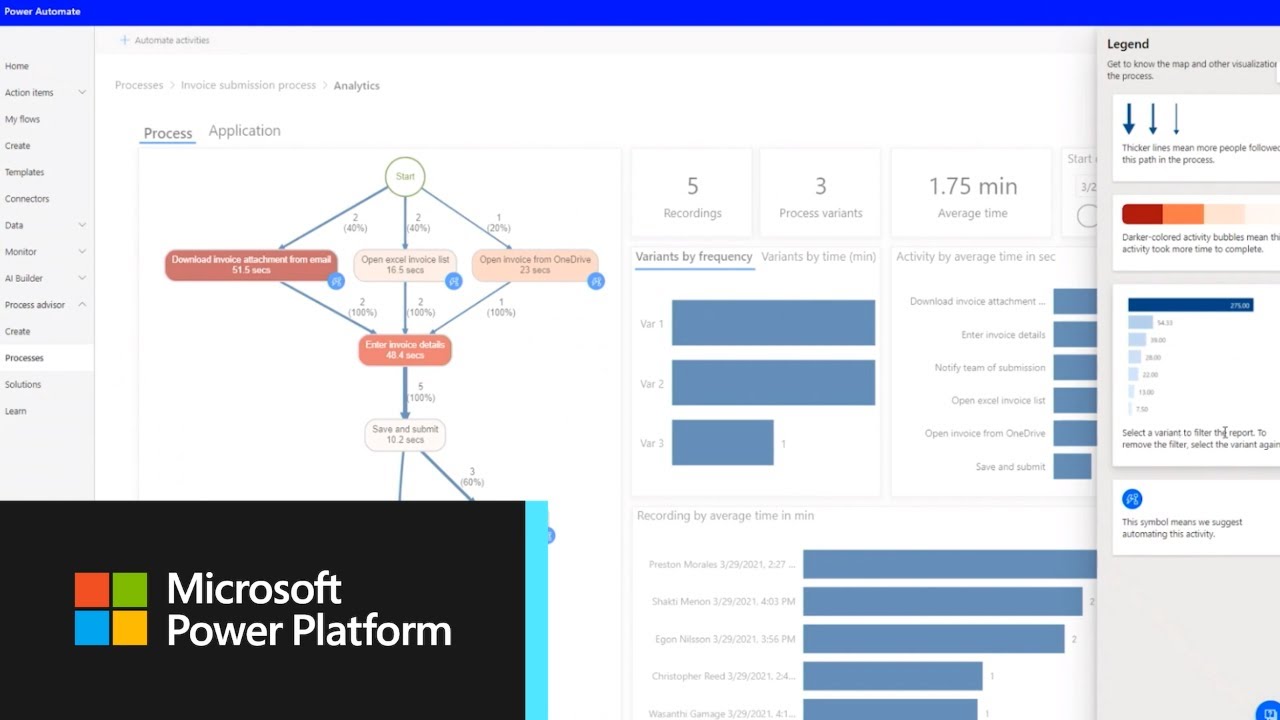Click the Automate activities button
1280x720 pixels.
(x=164, y=40)
